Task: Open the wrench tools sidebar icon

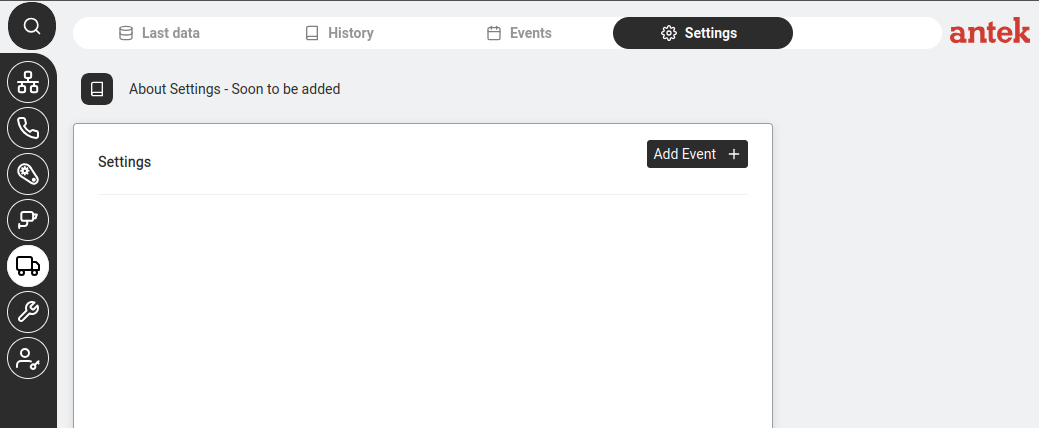Action: pyautogui.click(x=28, y=312)
